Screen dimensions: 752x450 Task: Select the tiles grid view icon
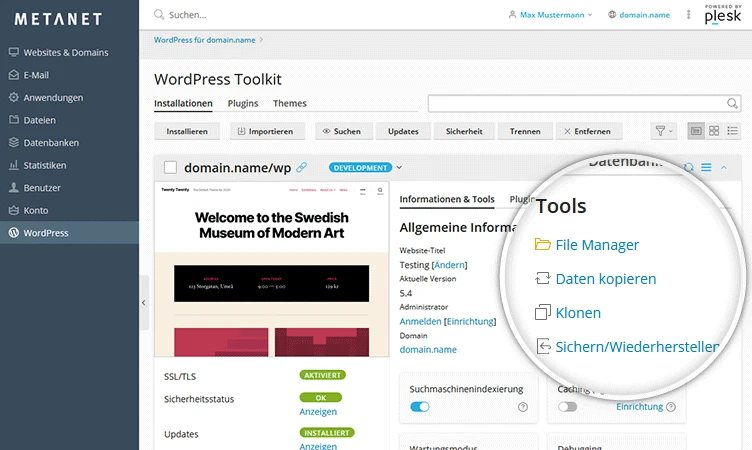tap(714, 130)
